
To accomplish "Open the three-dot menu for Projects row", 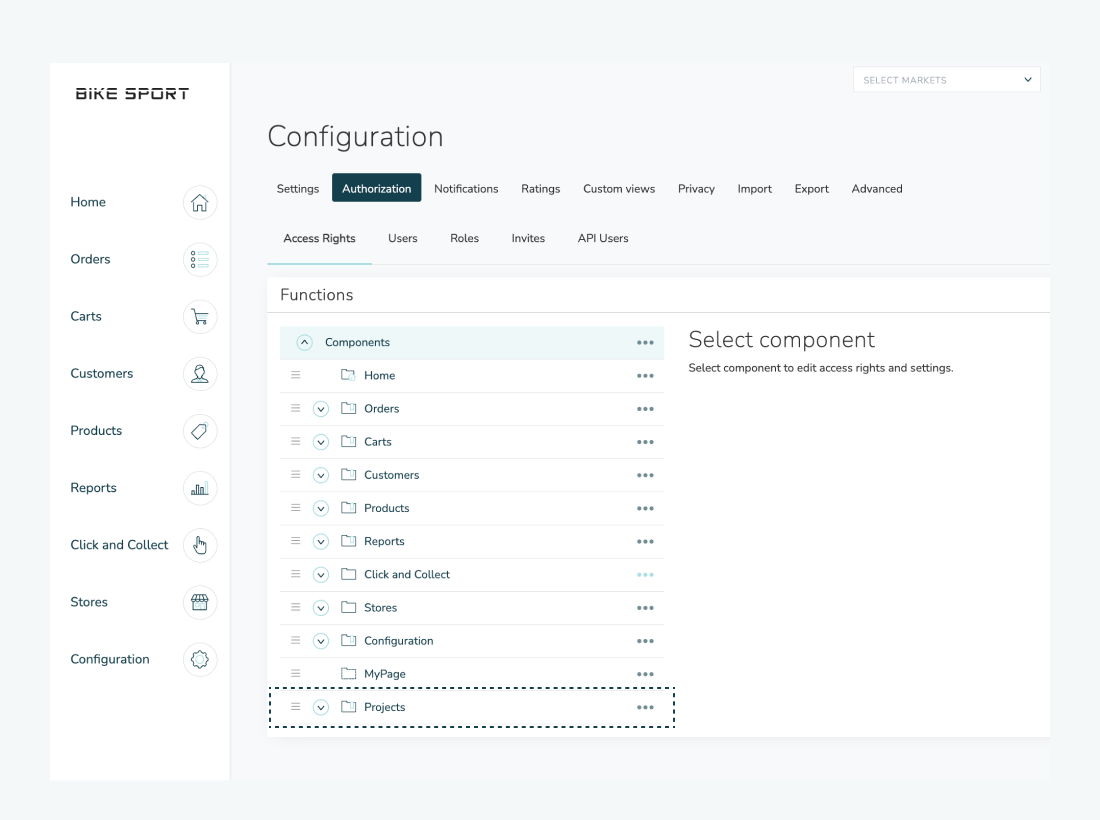I will [x=645, y=708].
